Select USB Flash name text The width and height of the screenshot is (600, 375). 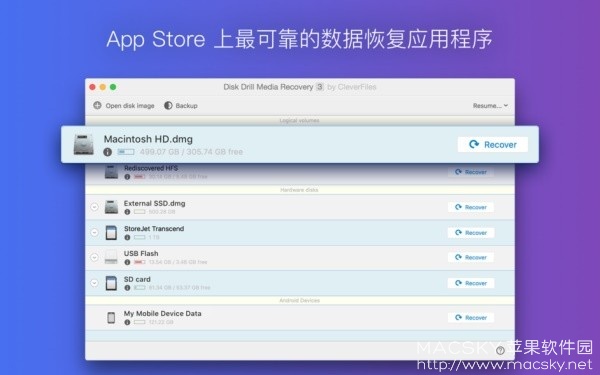pos(141,253)
